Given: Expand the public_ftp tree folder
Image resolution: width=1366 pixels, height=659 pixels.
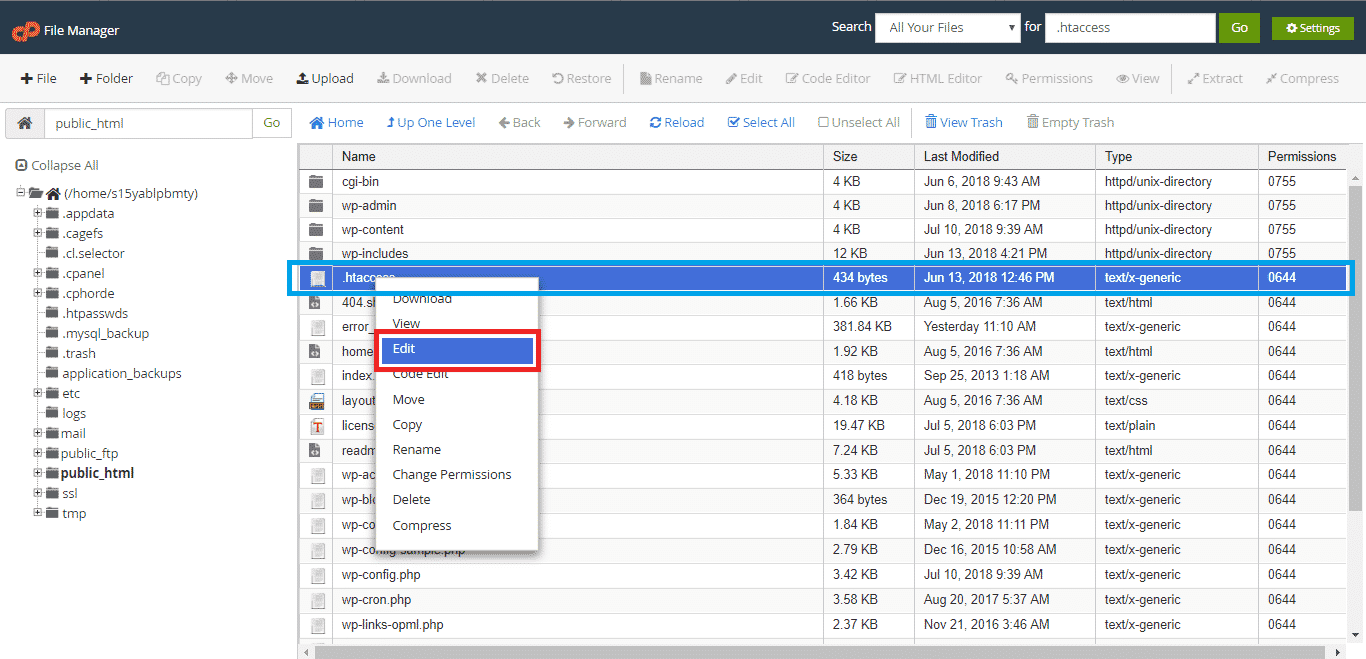Looking at the screenshot, I should click(38, 453).
